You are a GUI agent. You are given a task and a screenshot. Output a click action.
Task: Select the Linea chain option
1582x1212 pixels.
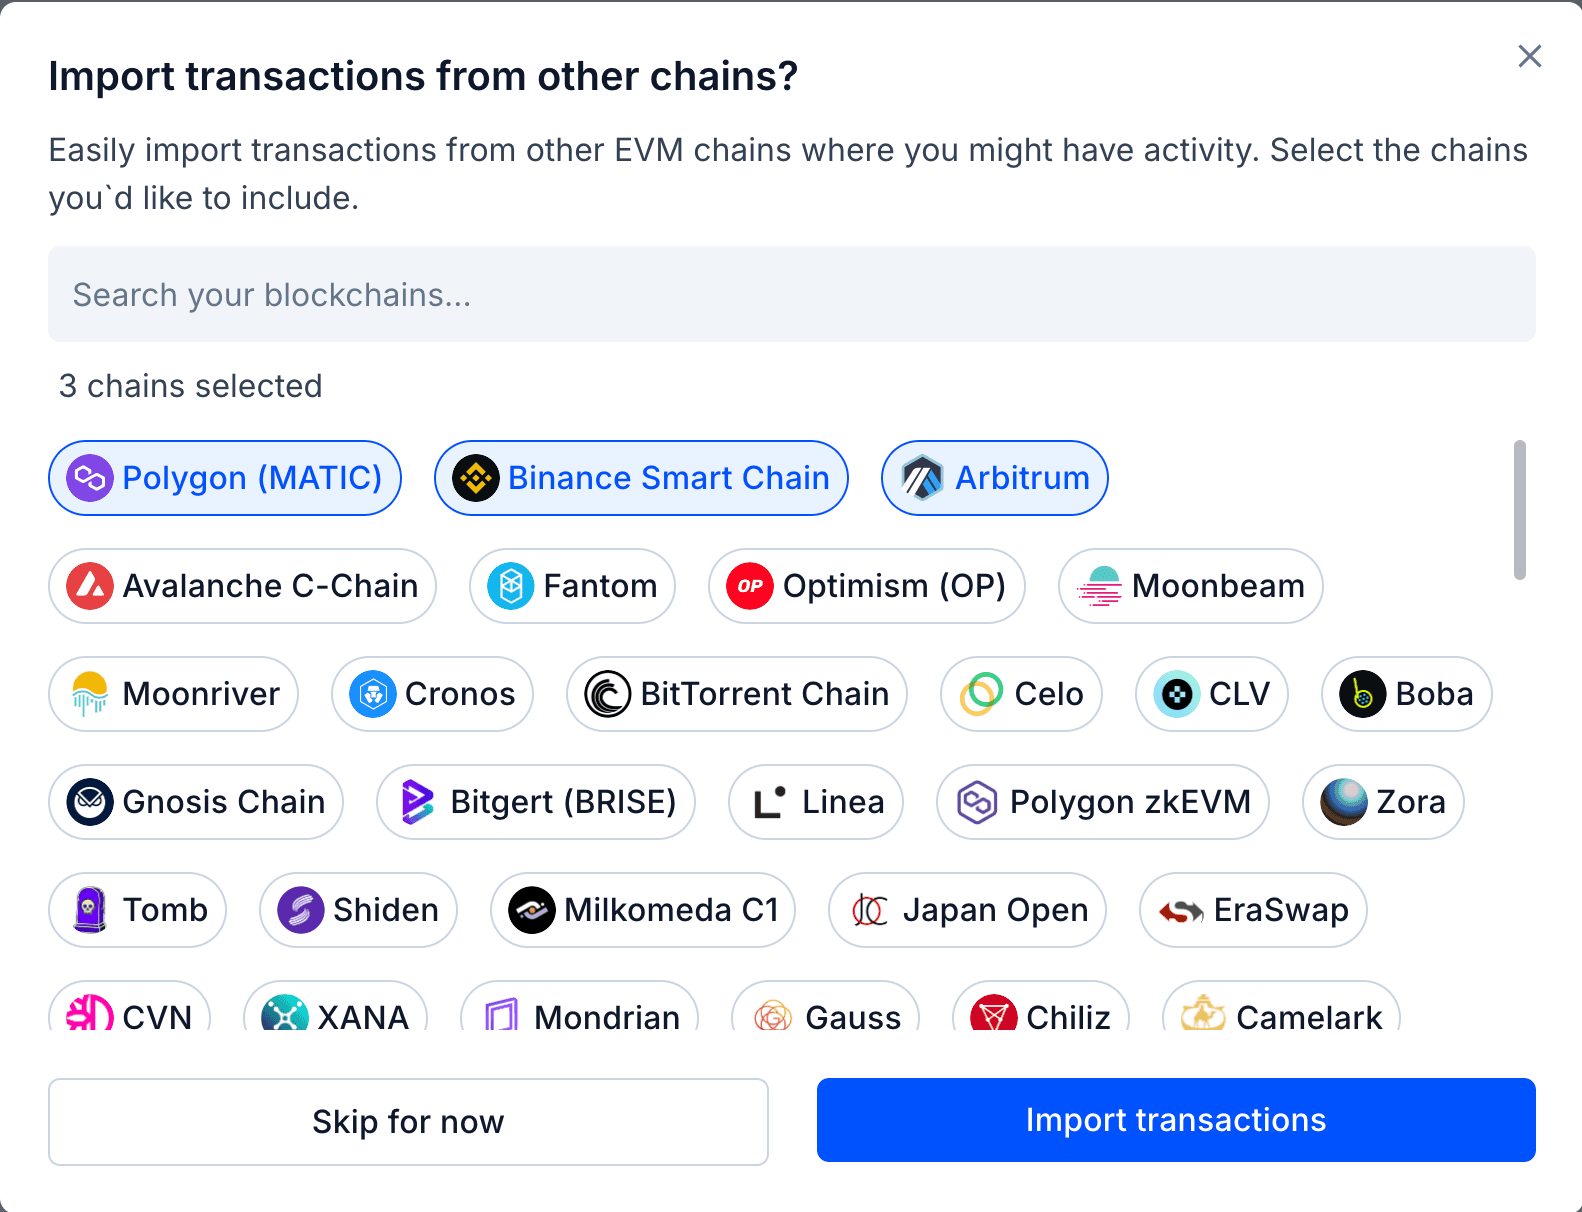[x=815, y=802]
